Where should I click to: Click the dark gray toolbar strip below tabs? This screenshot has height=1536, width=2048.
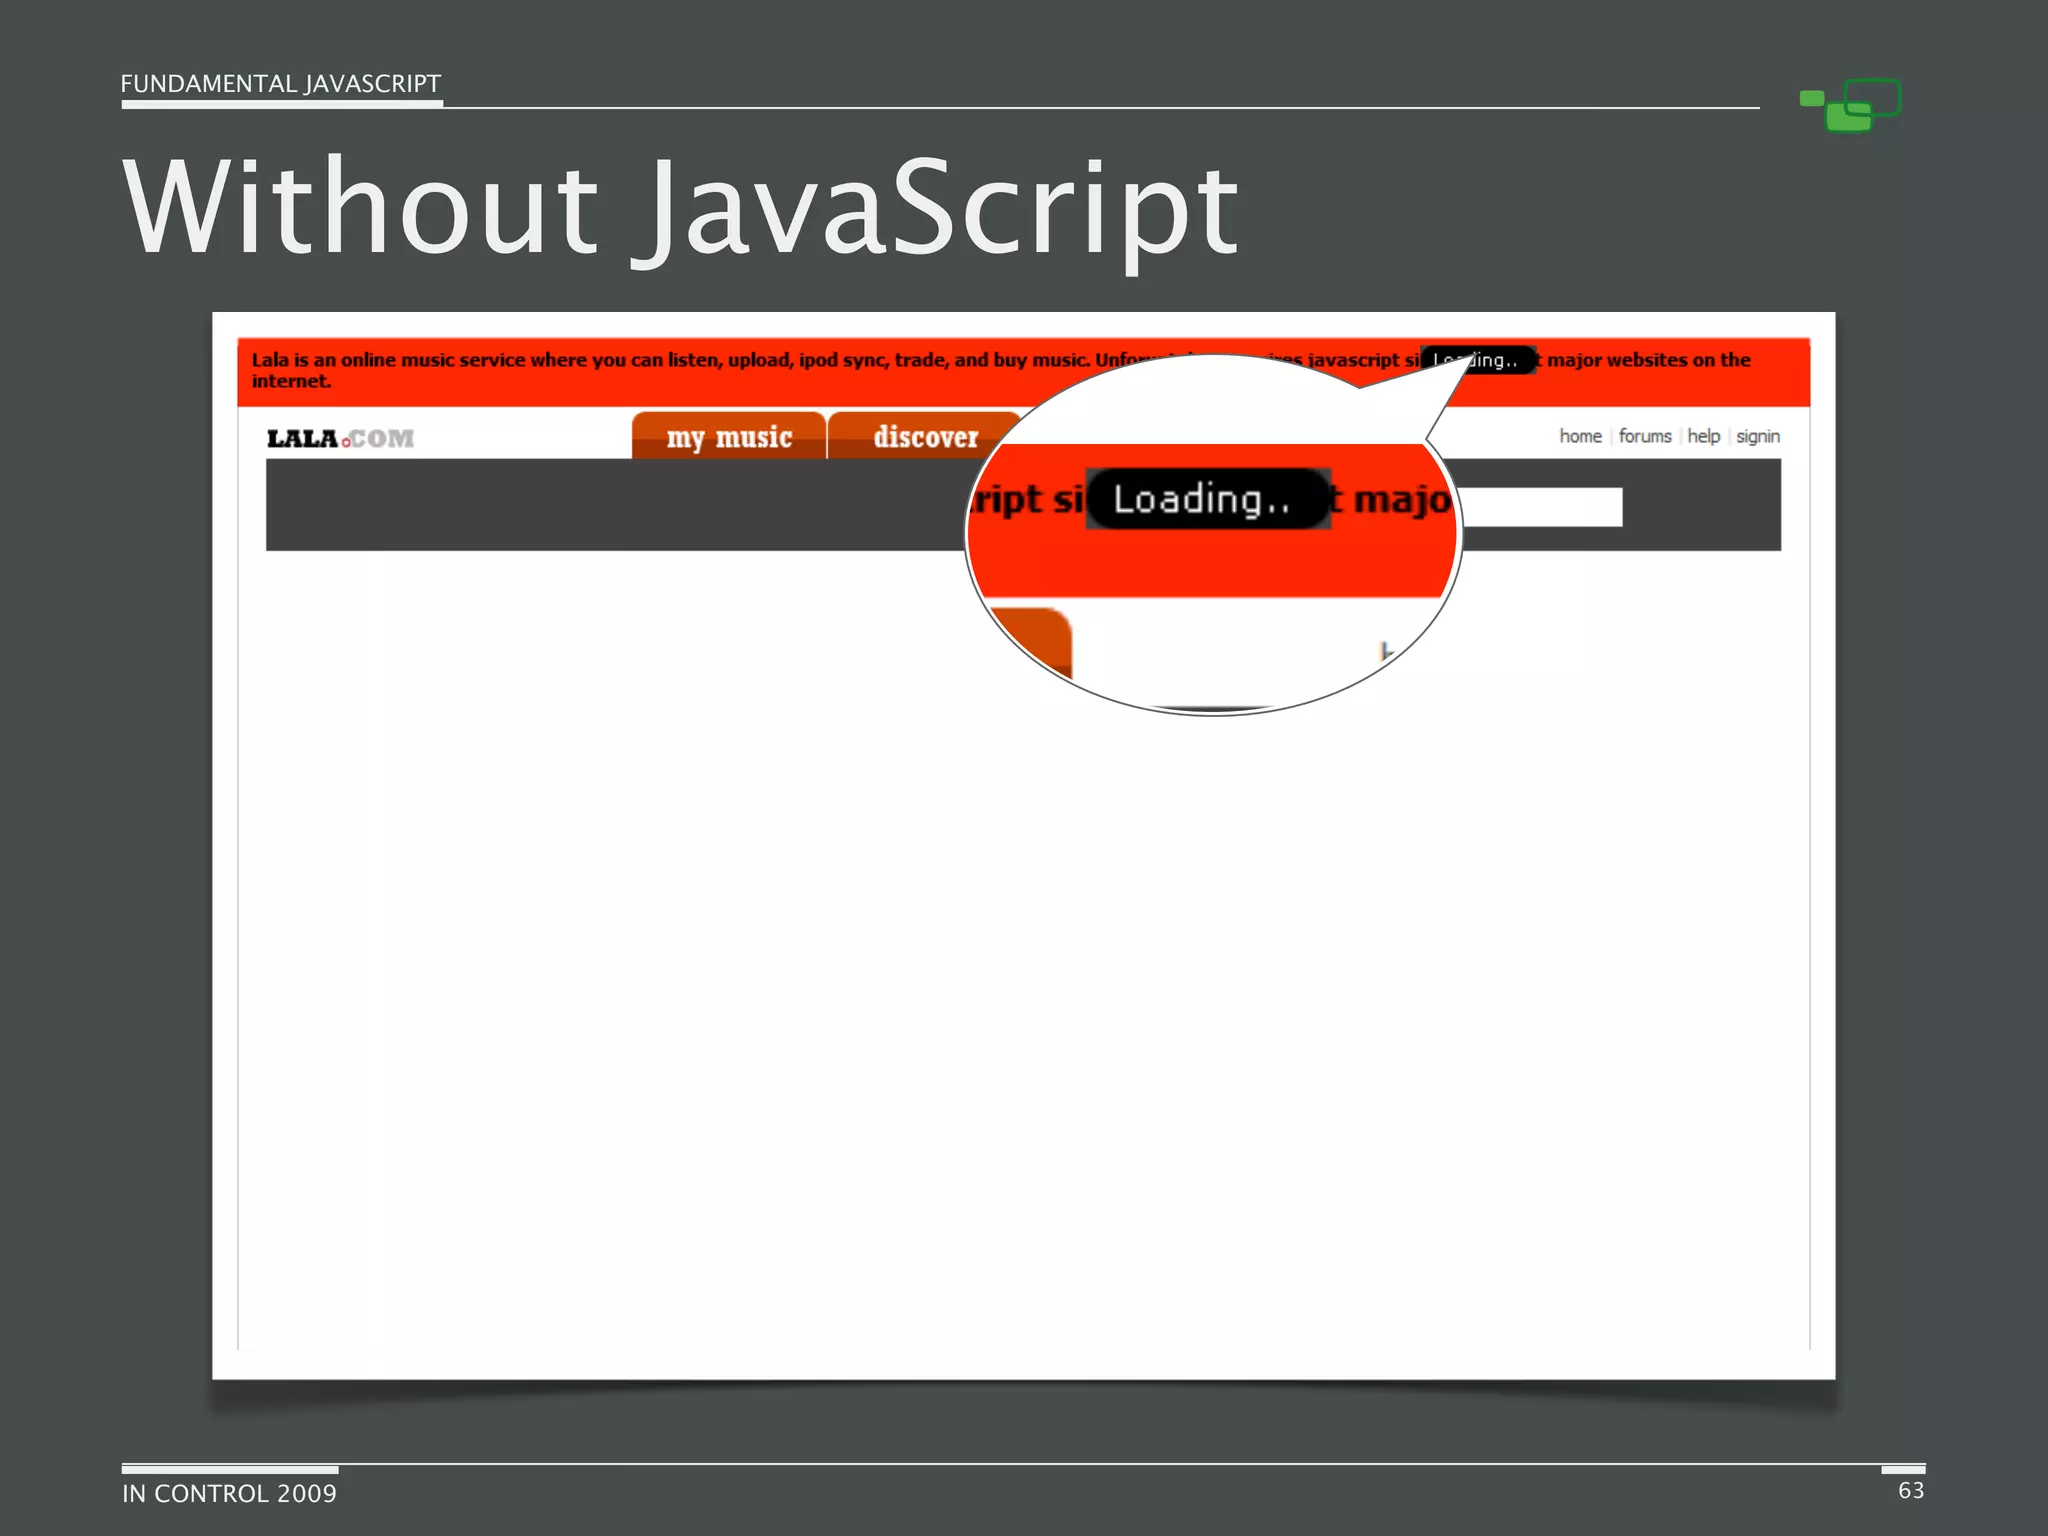600,505
